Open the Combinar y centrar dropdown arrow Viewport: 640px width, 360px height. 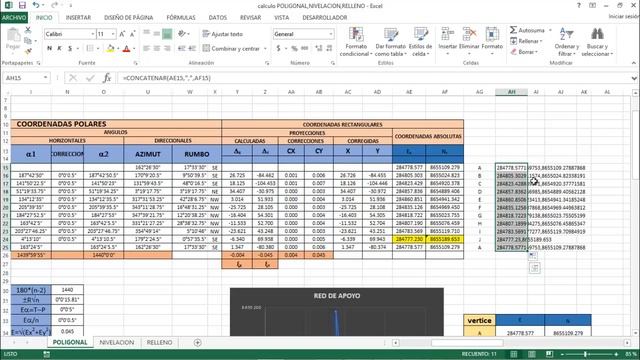click(265, 49)
